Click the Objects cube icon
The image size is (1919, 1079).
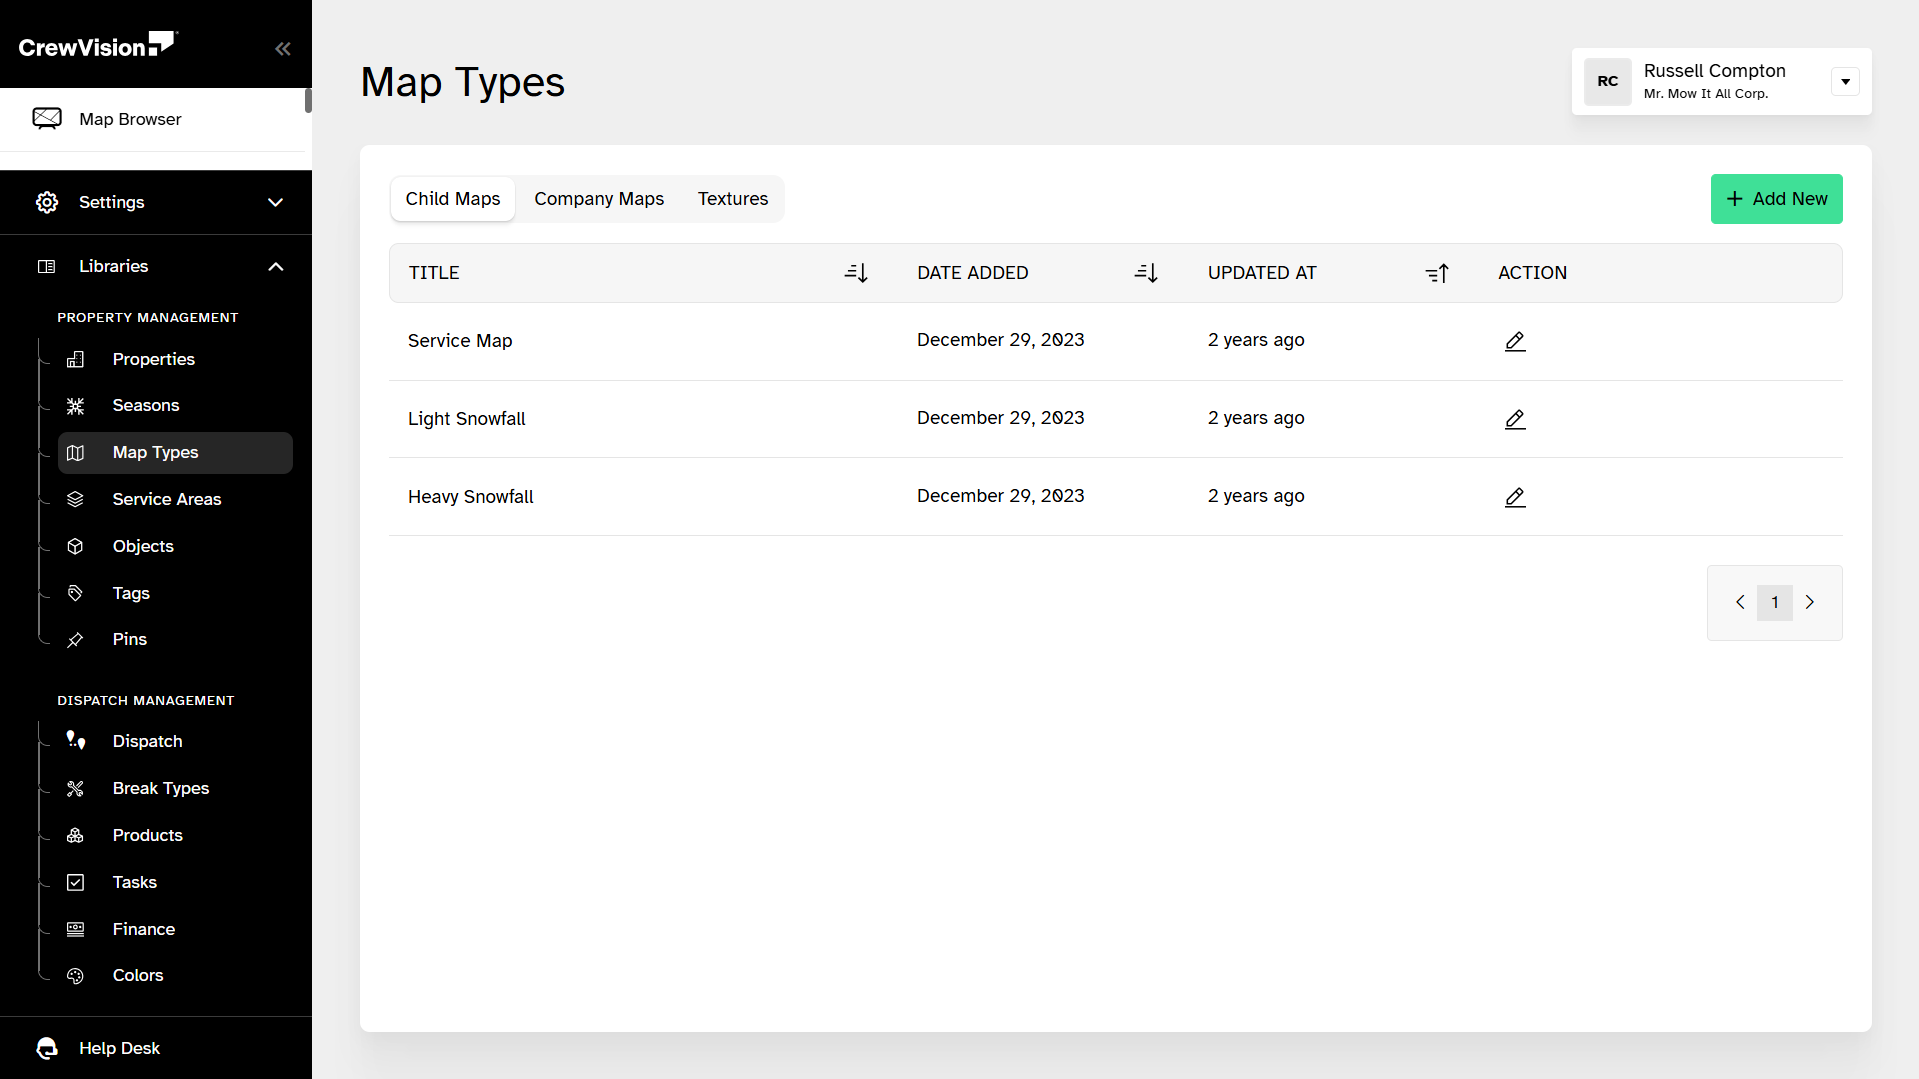75,546
